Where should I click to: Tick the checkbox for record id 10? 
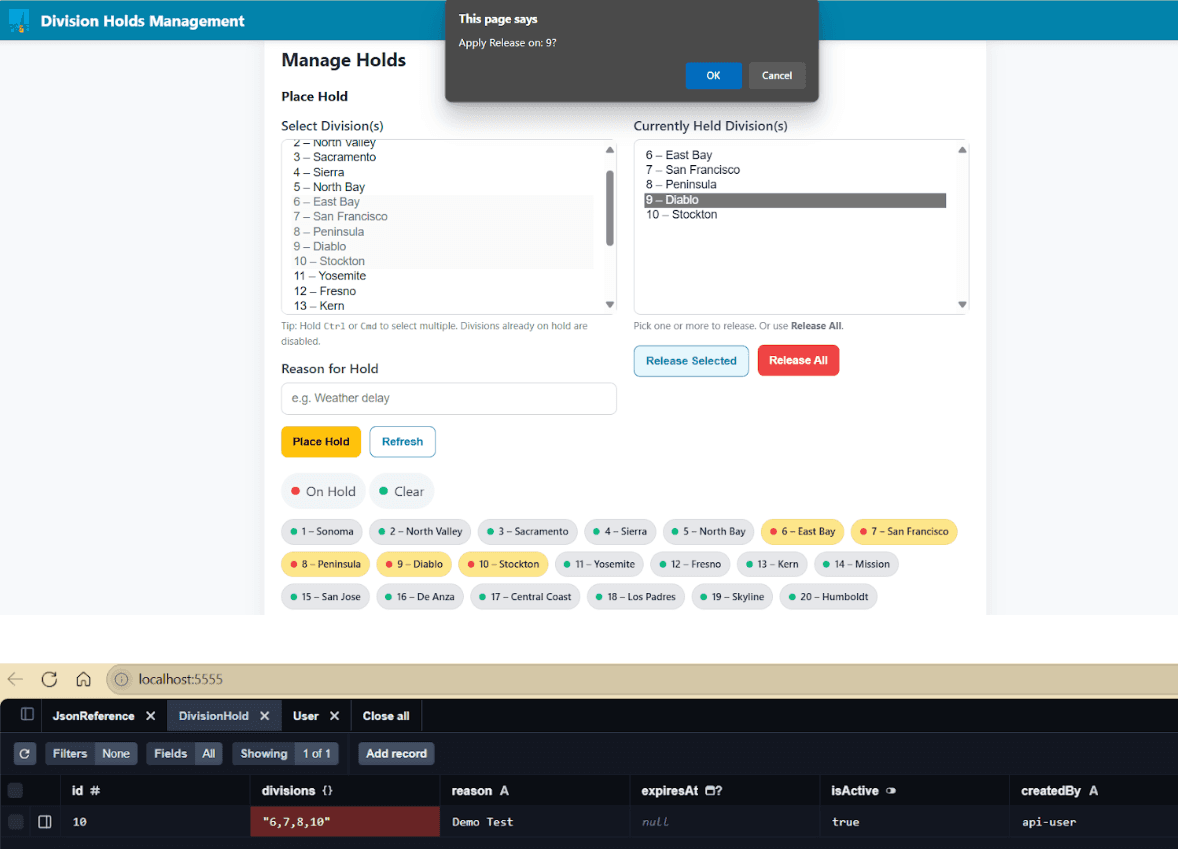pyautogui.click(x=16, y=822)
